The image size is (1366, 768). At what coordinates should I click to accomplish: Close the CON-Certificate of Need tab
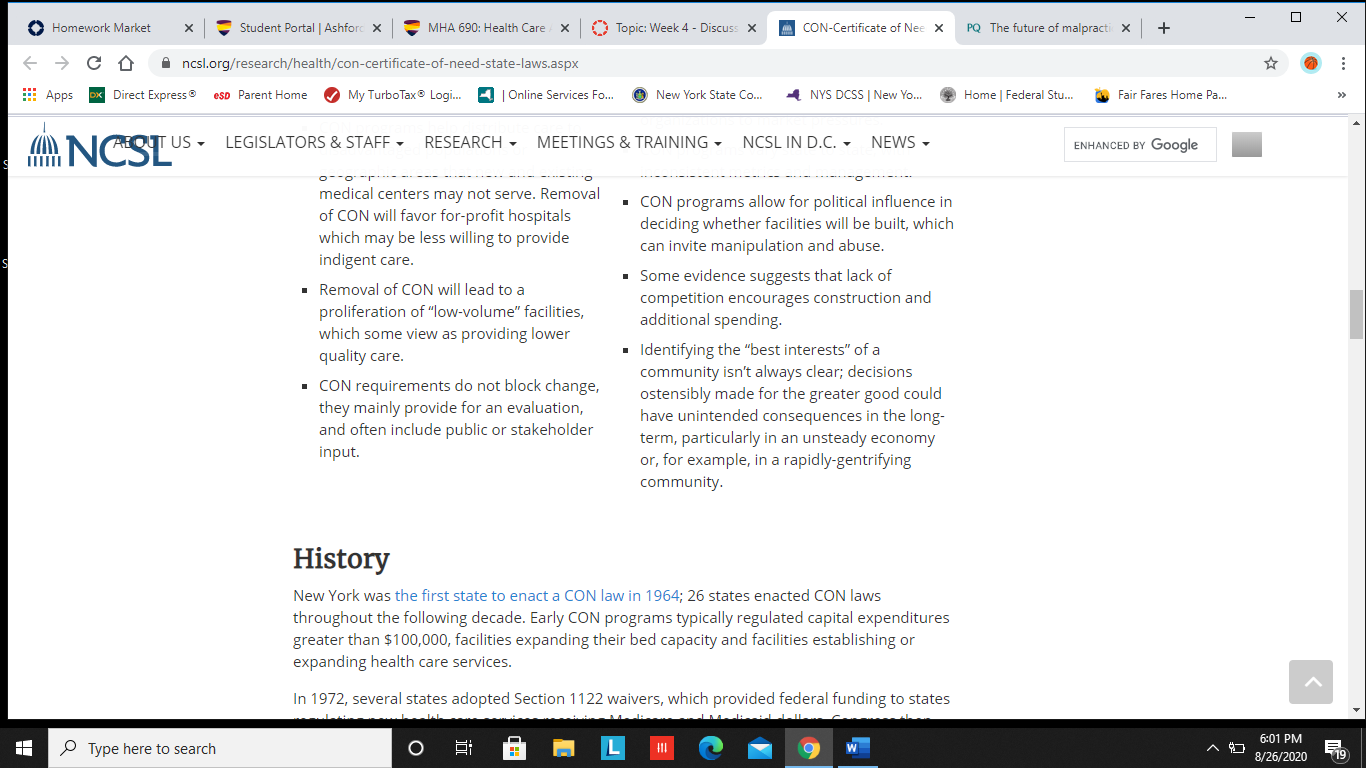pos(938,28)
